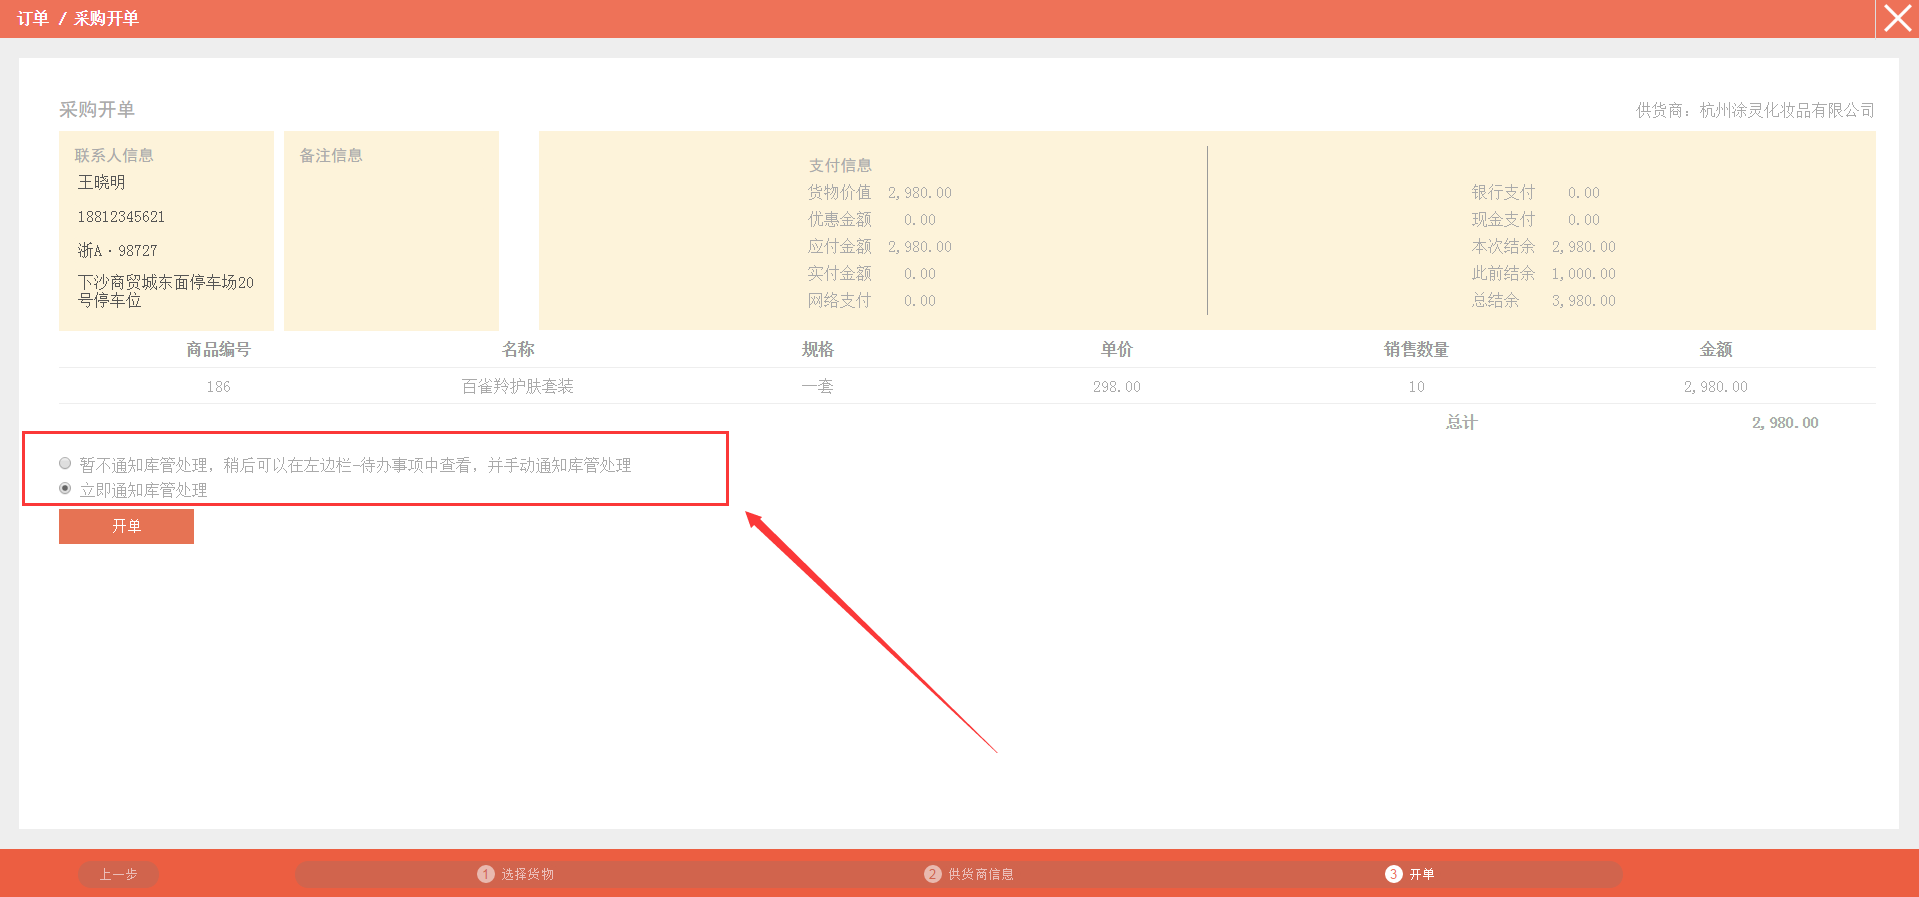Click the 规格 column header
1919x897 pixels.
tap(817, 349)
